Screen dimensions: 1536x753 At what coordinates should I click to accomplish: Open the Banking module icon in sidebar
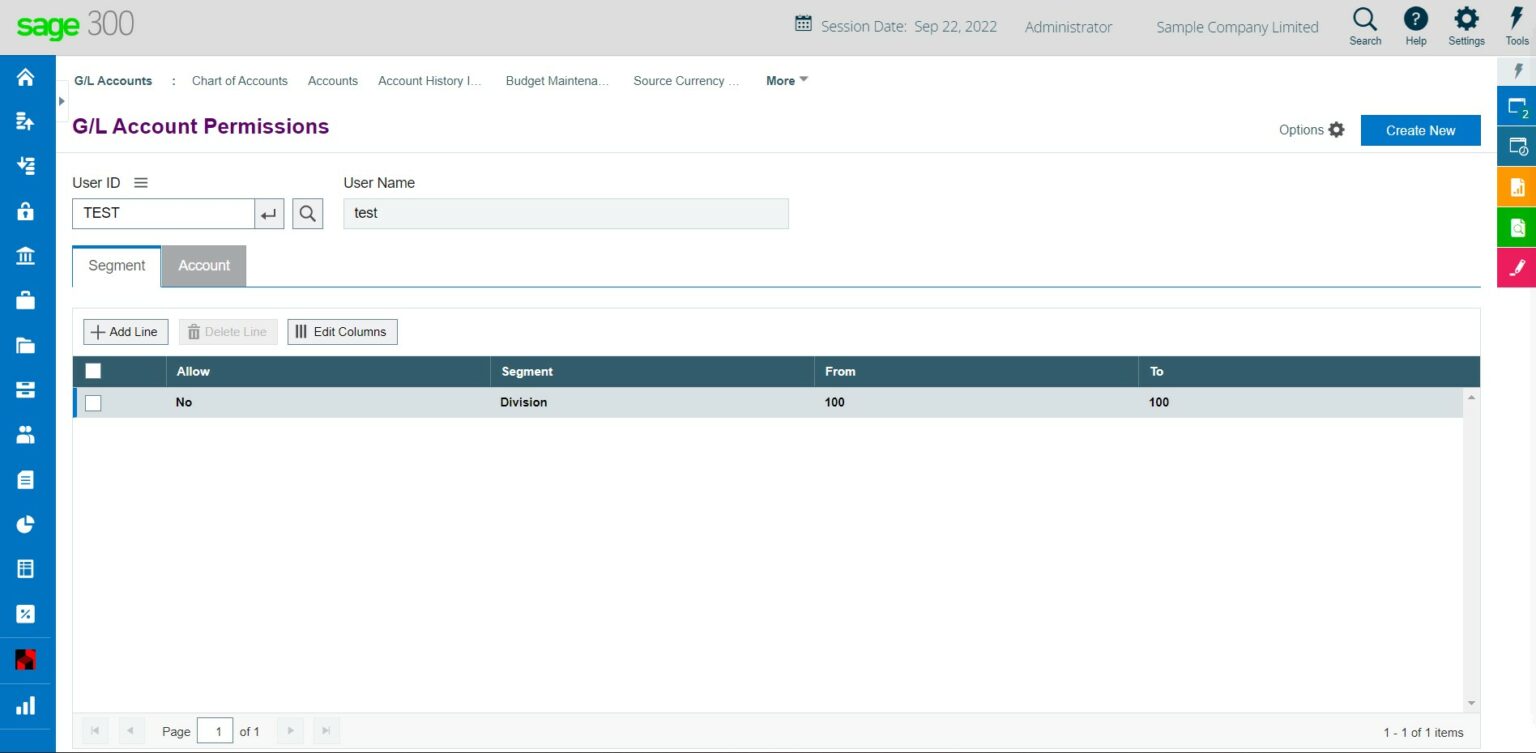point(25,256)
